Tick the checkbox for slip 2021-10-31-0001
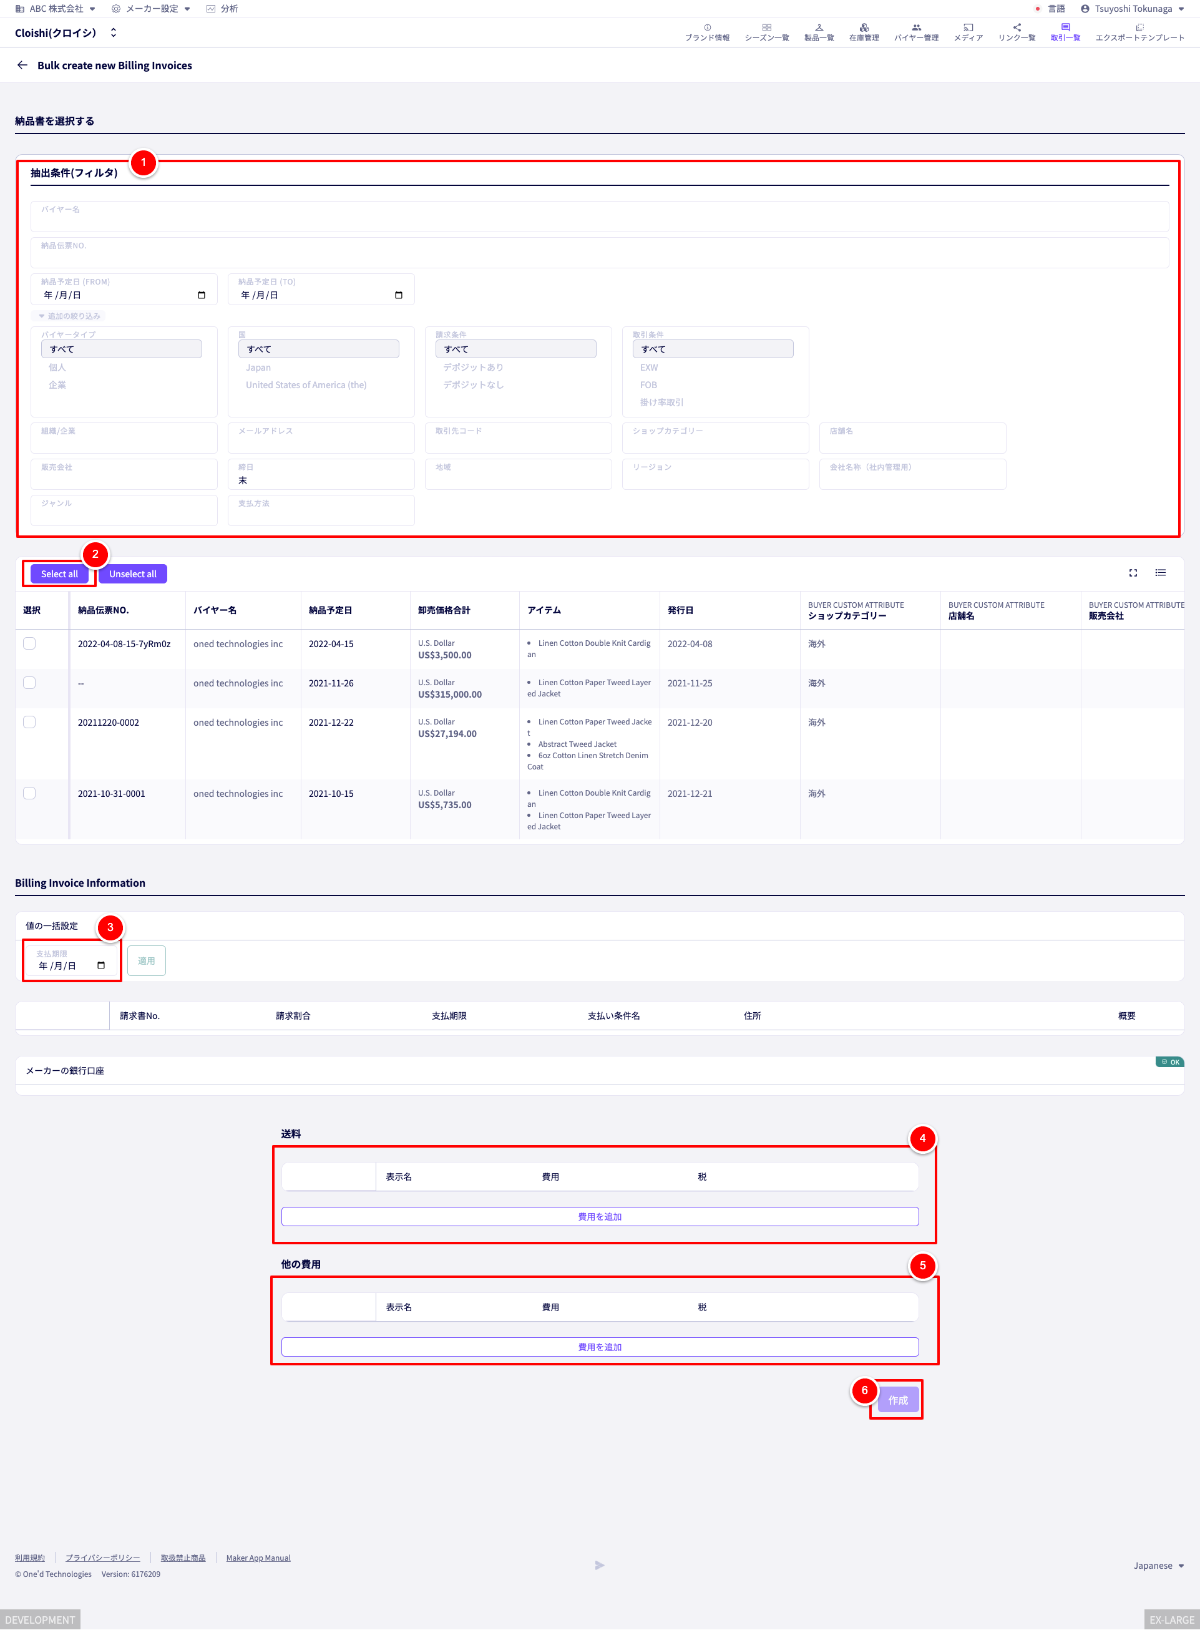1200x1631 pixels. point(29,793)
